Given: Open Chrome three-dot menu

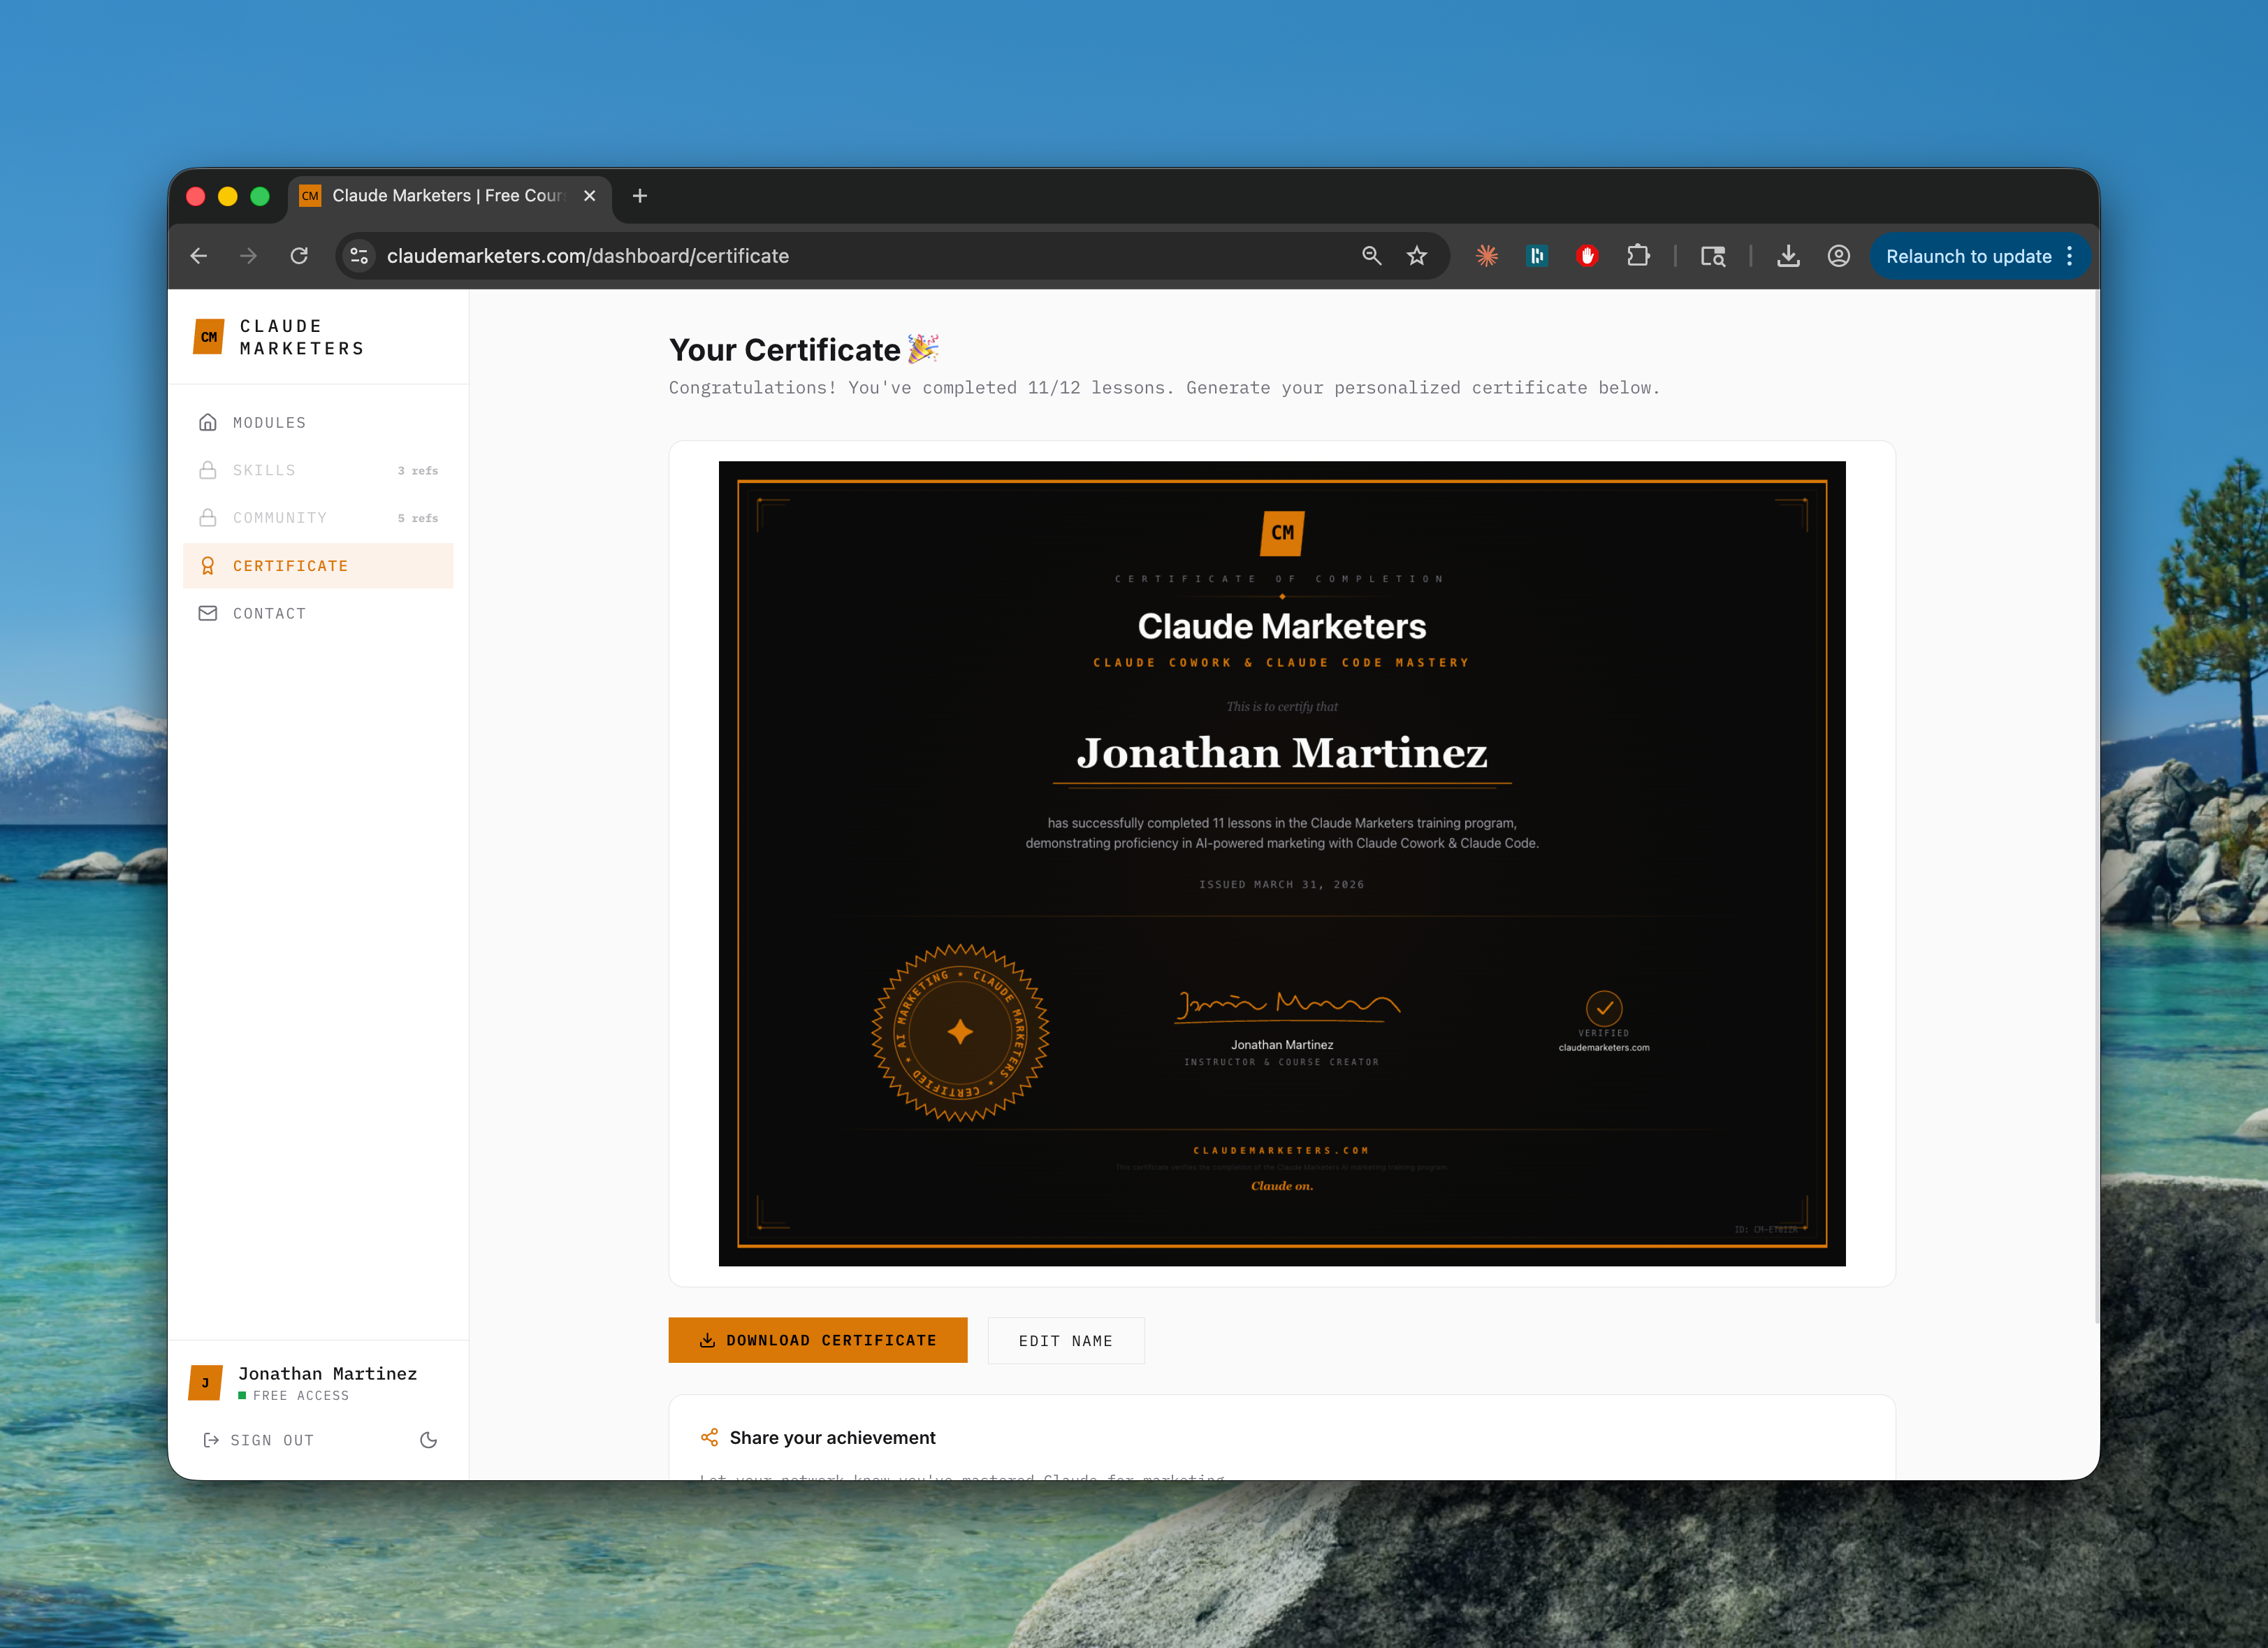Looking at the screenshot, I should [2069, 256].
